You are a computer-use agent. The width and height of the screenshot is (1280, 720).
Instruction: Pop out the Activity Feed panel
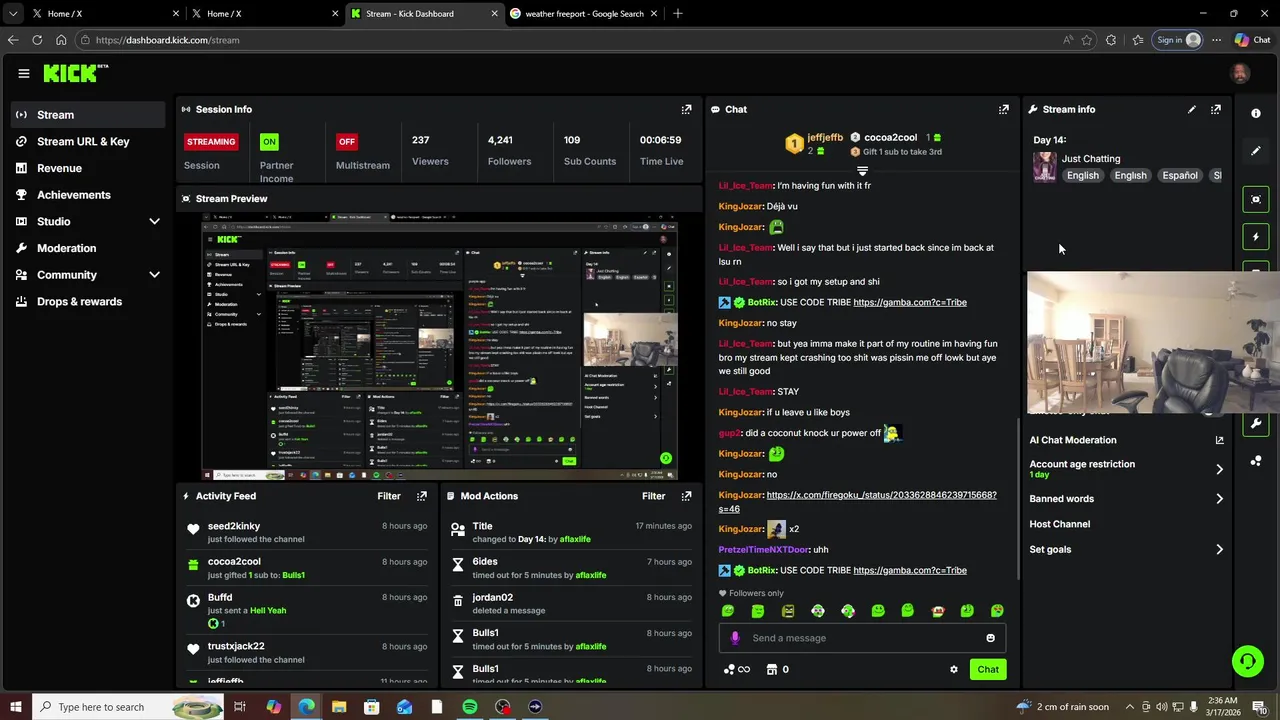422,496
